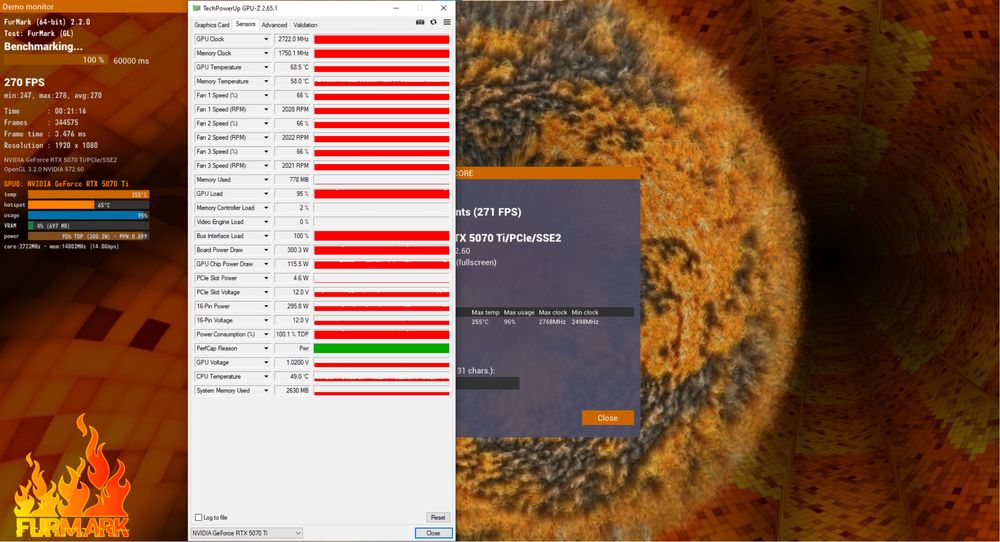Click the orange temp bar in FurMark monitor

coord(89,194)
